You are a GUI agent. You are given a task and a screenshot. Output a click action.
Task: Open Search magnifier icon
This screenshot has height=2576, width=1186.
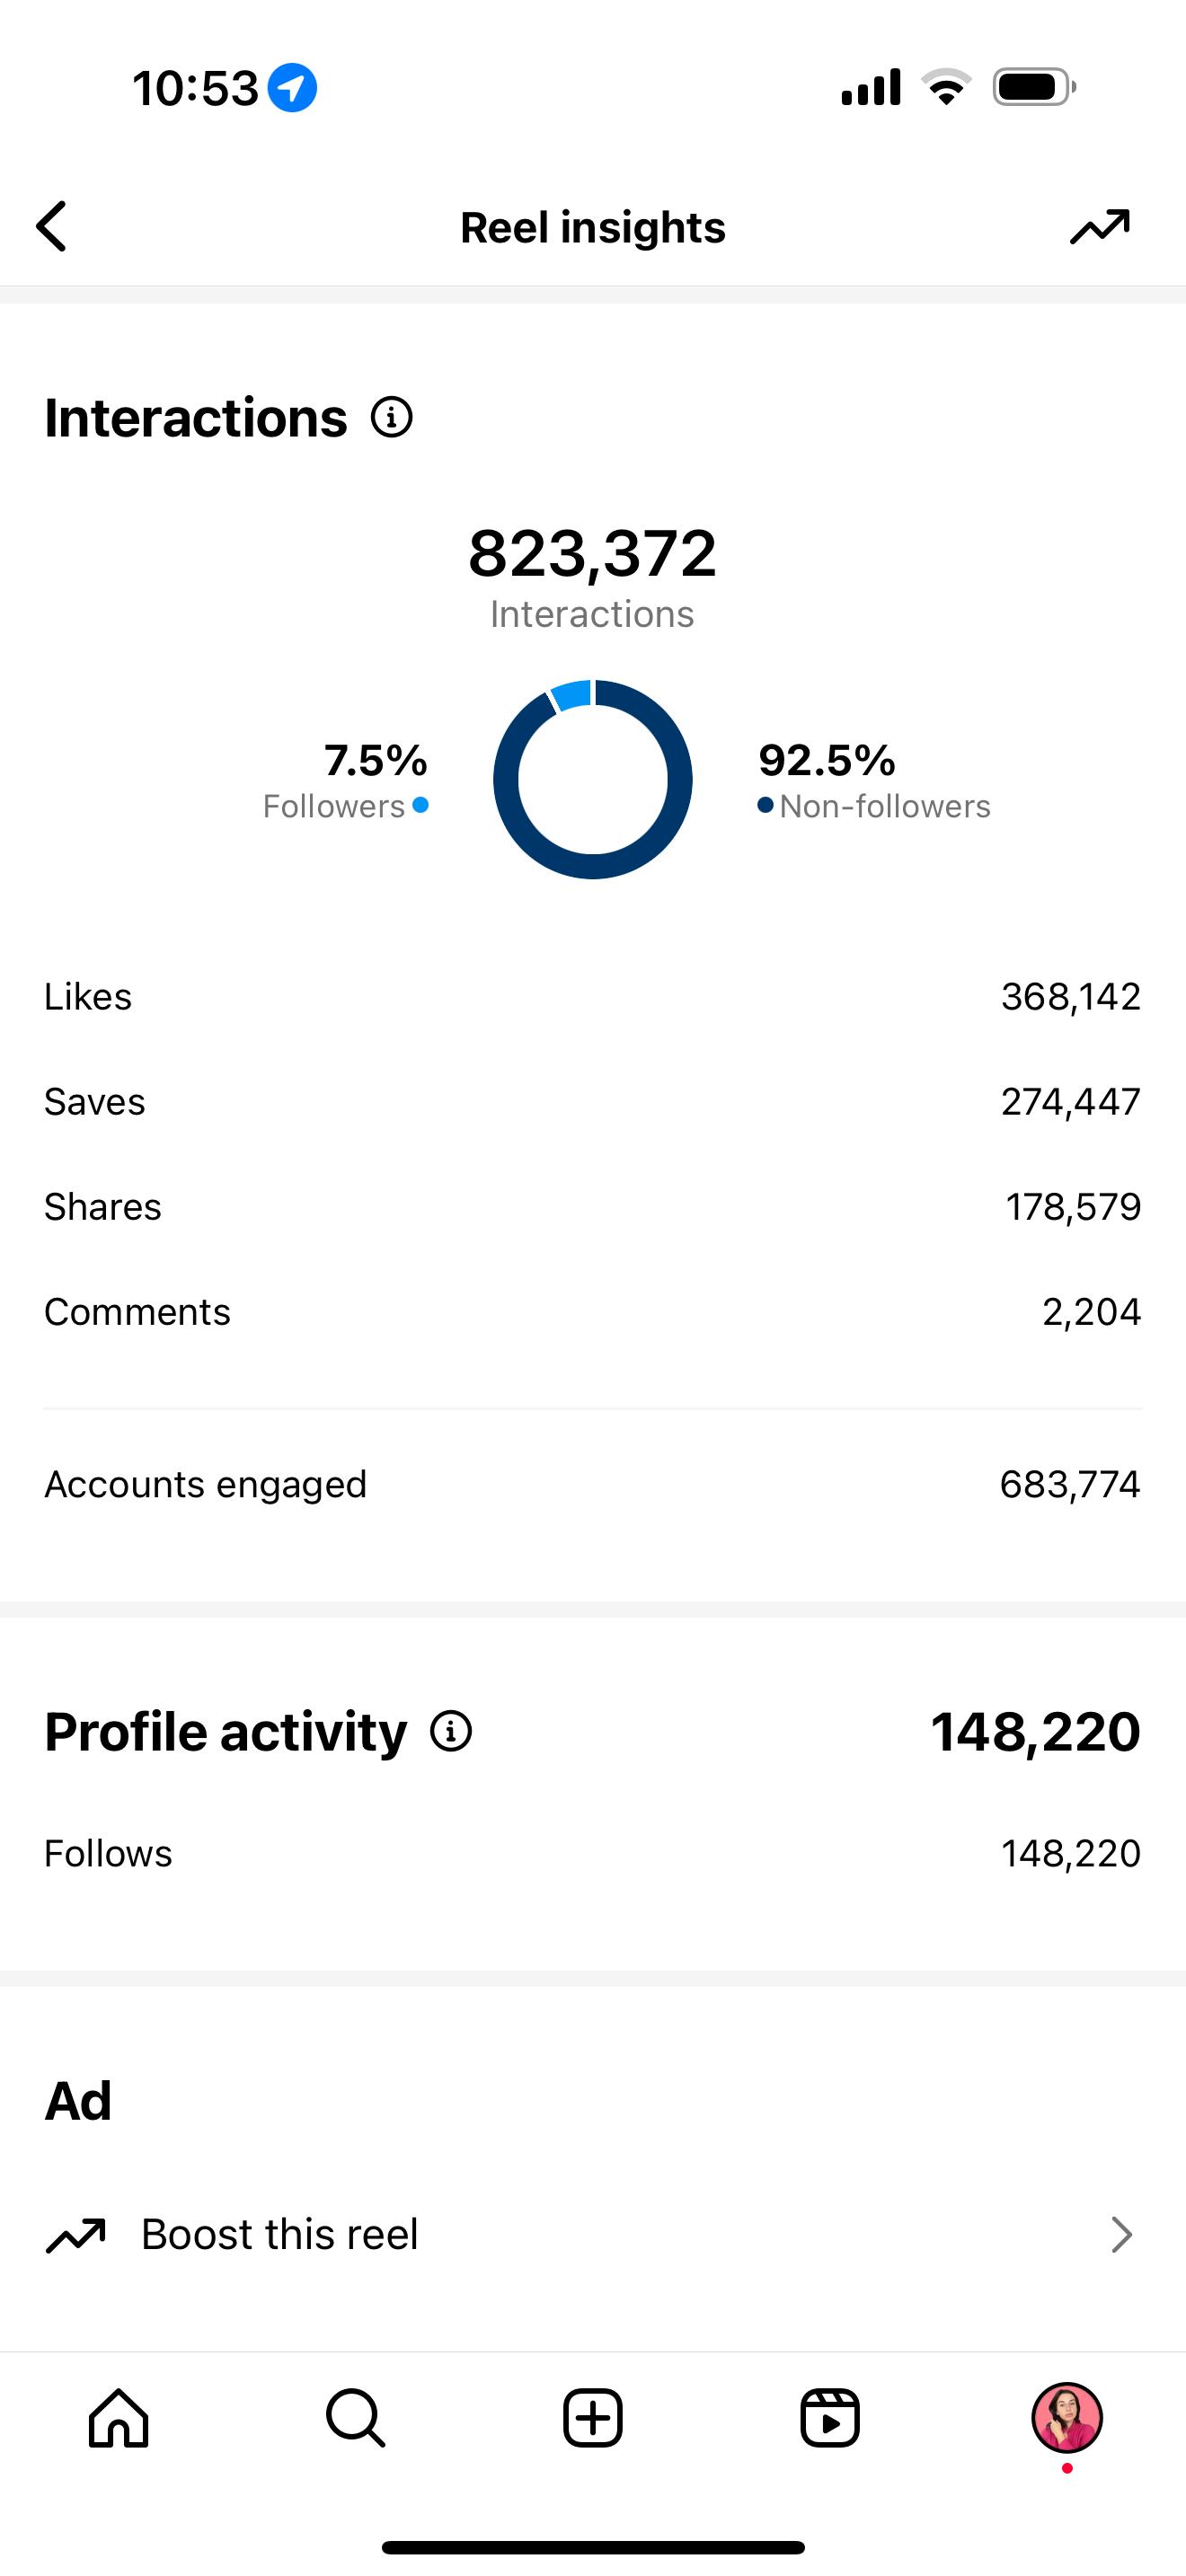tap(356, 2418)
